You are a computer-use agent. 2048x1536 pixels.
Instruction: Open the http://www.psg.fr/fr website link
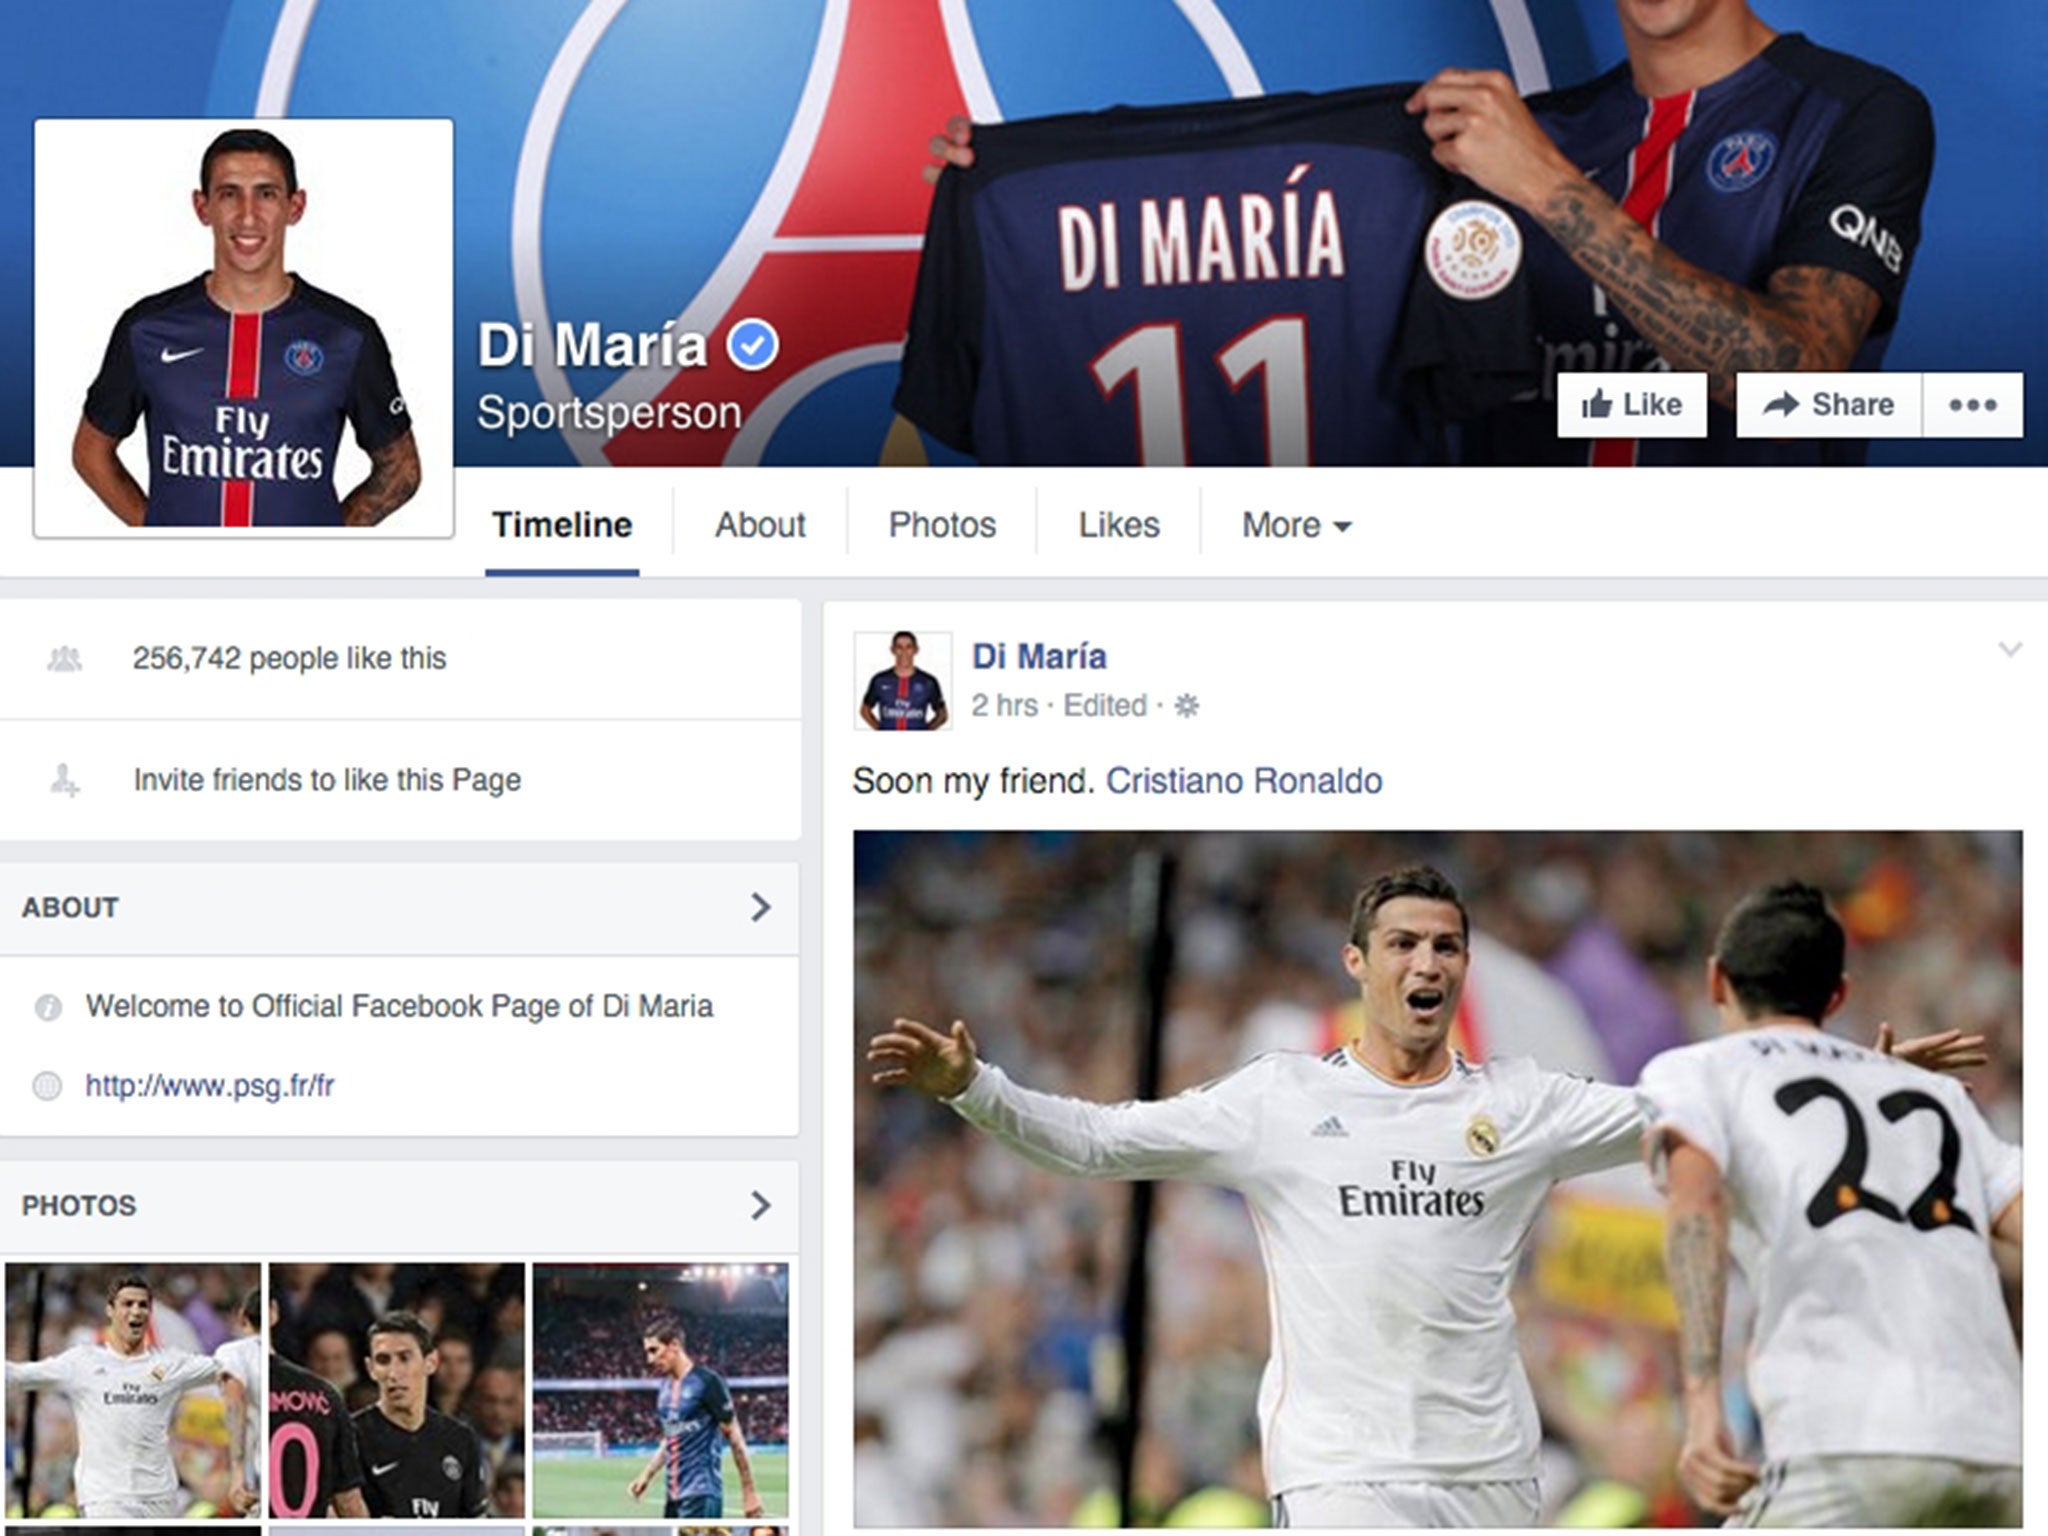210,1086
